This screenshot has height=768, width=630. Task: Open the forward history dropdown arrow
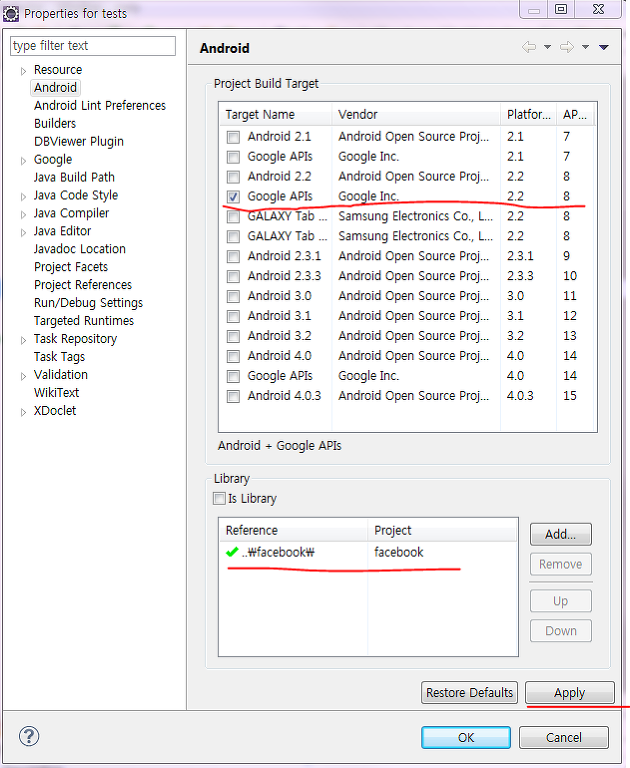(585, 47)
